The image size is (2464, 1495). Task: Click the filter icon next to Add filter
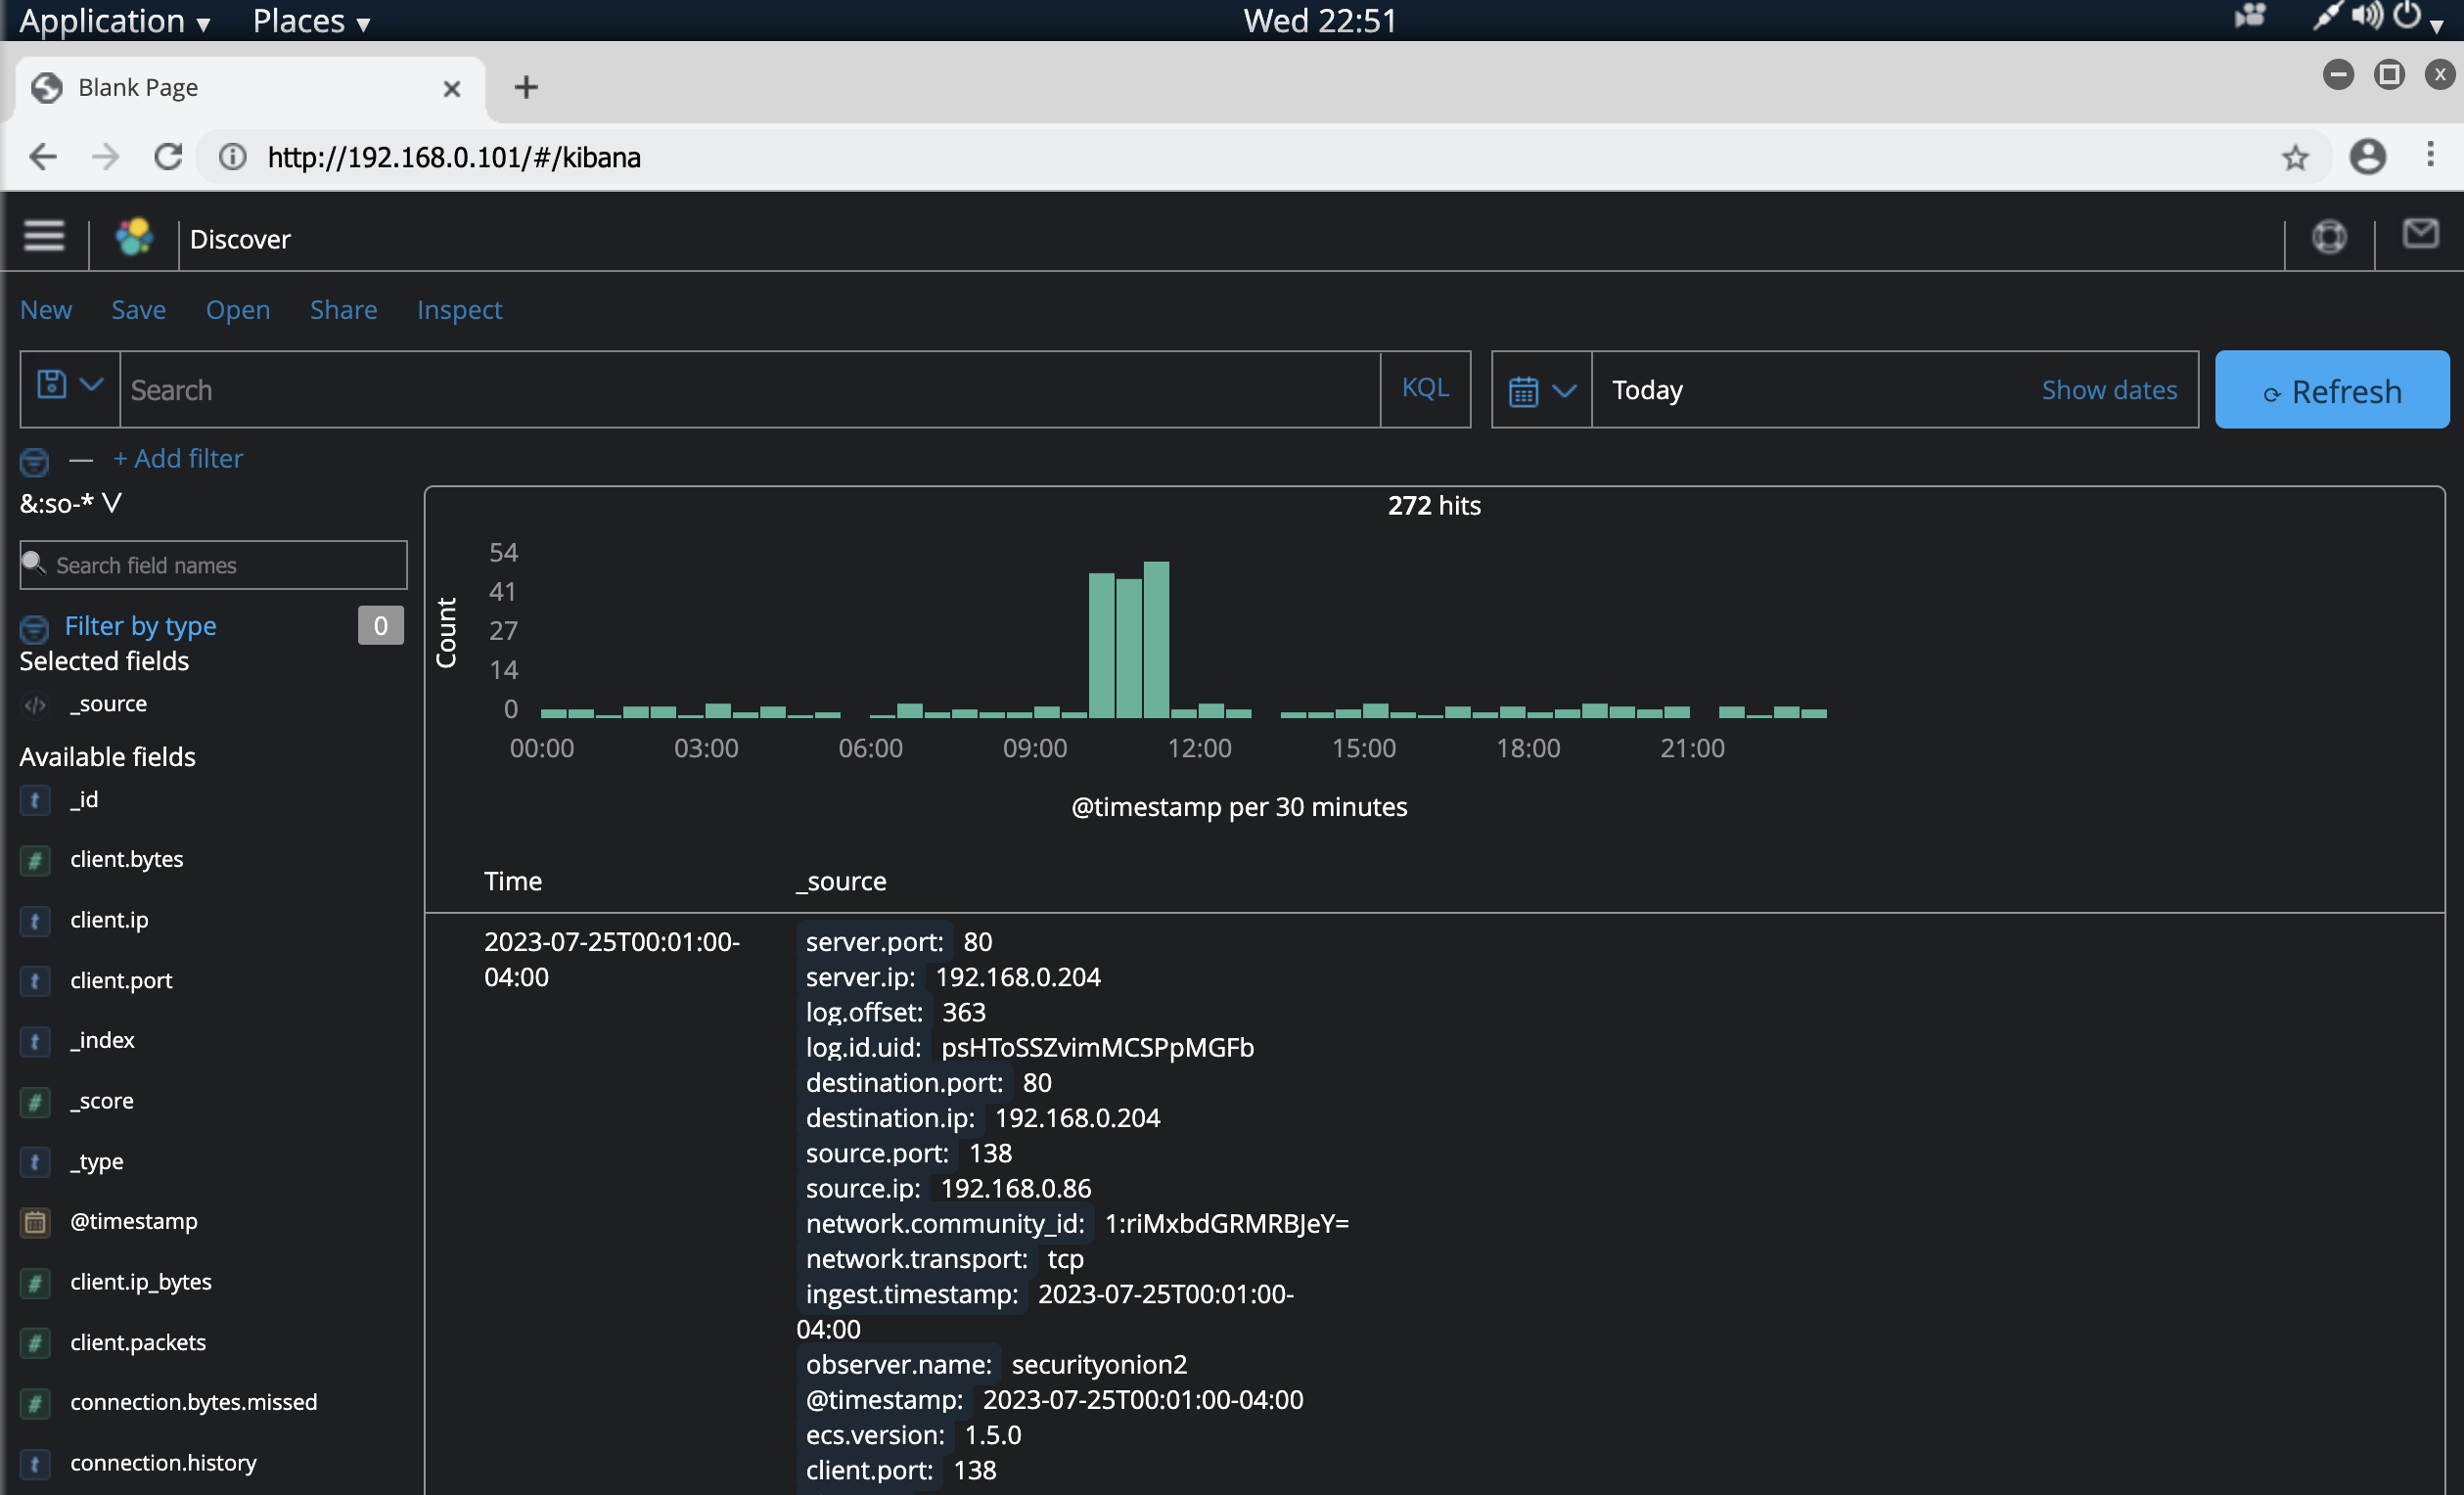coord(34,461)
